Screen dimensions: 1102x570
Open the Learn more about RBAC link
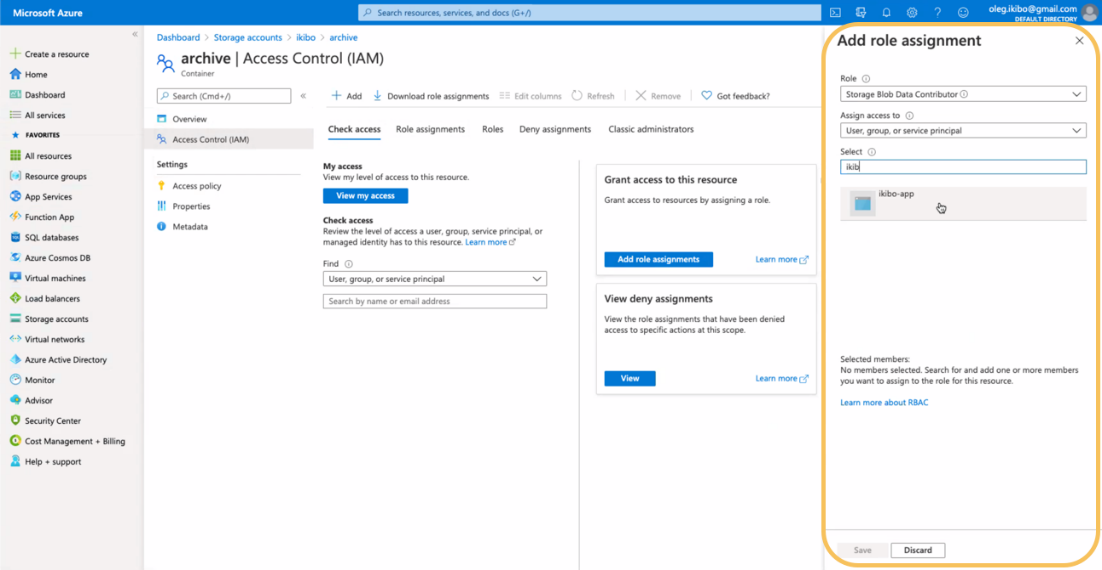coord(884,402)
